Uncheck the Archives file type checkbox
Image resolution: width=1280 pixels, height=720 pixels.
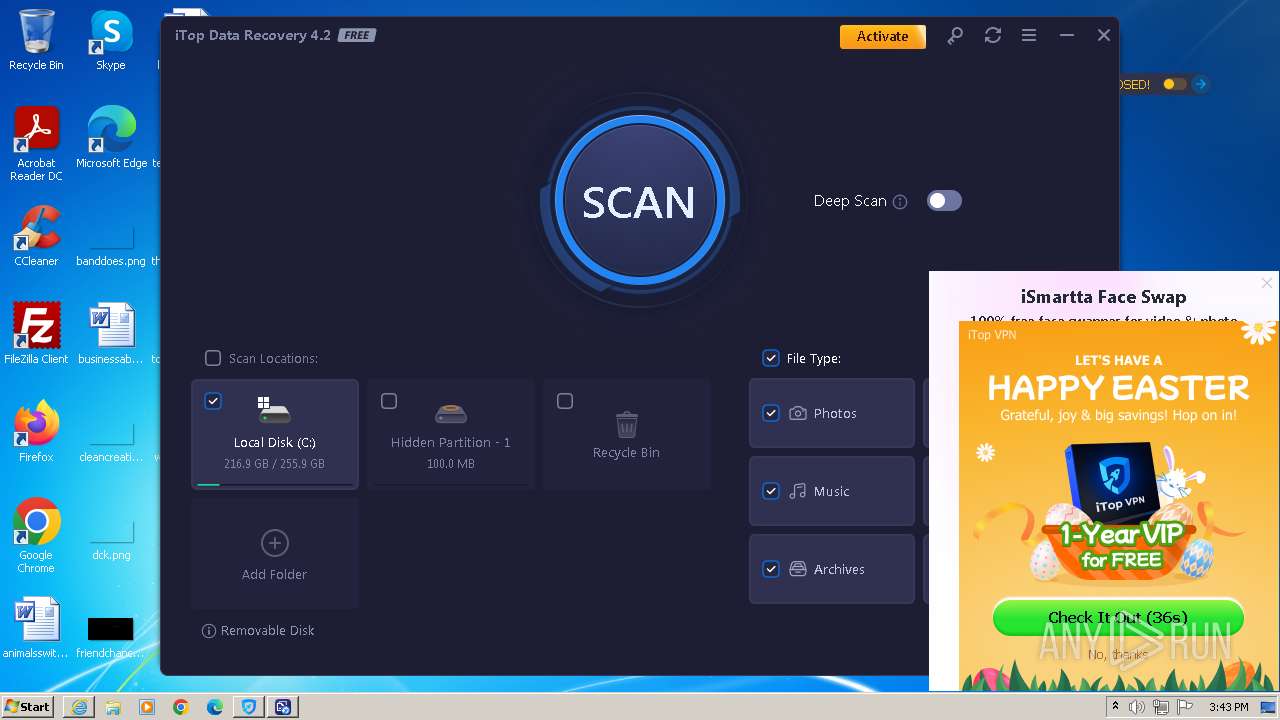[x=771, y=569]
